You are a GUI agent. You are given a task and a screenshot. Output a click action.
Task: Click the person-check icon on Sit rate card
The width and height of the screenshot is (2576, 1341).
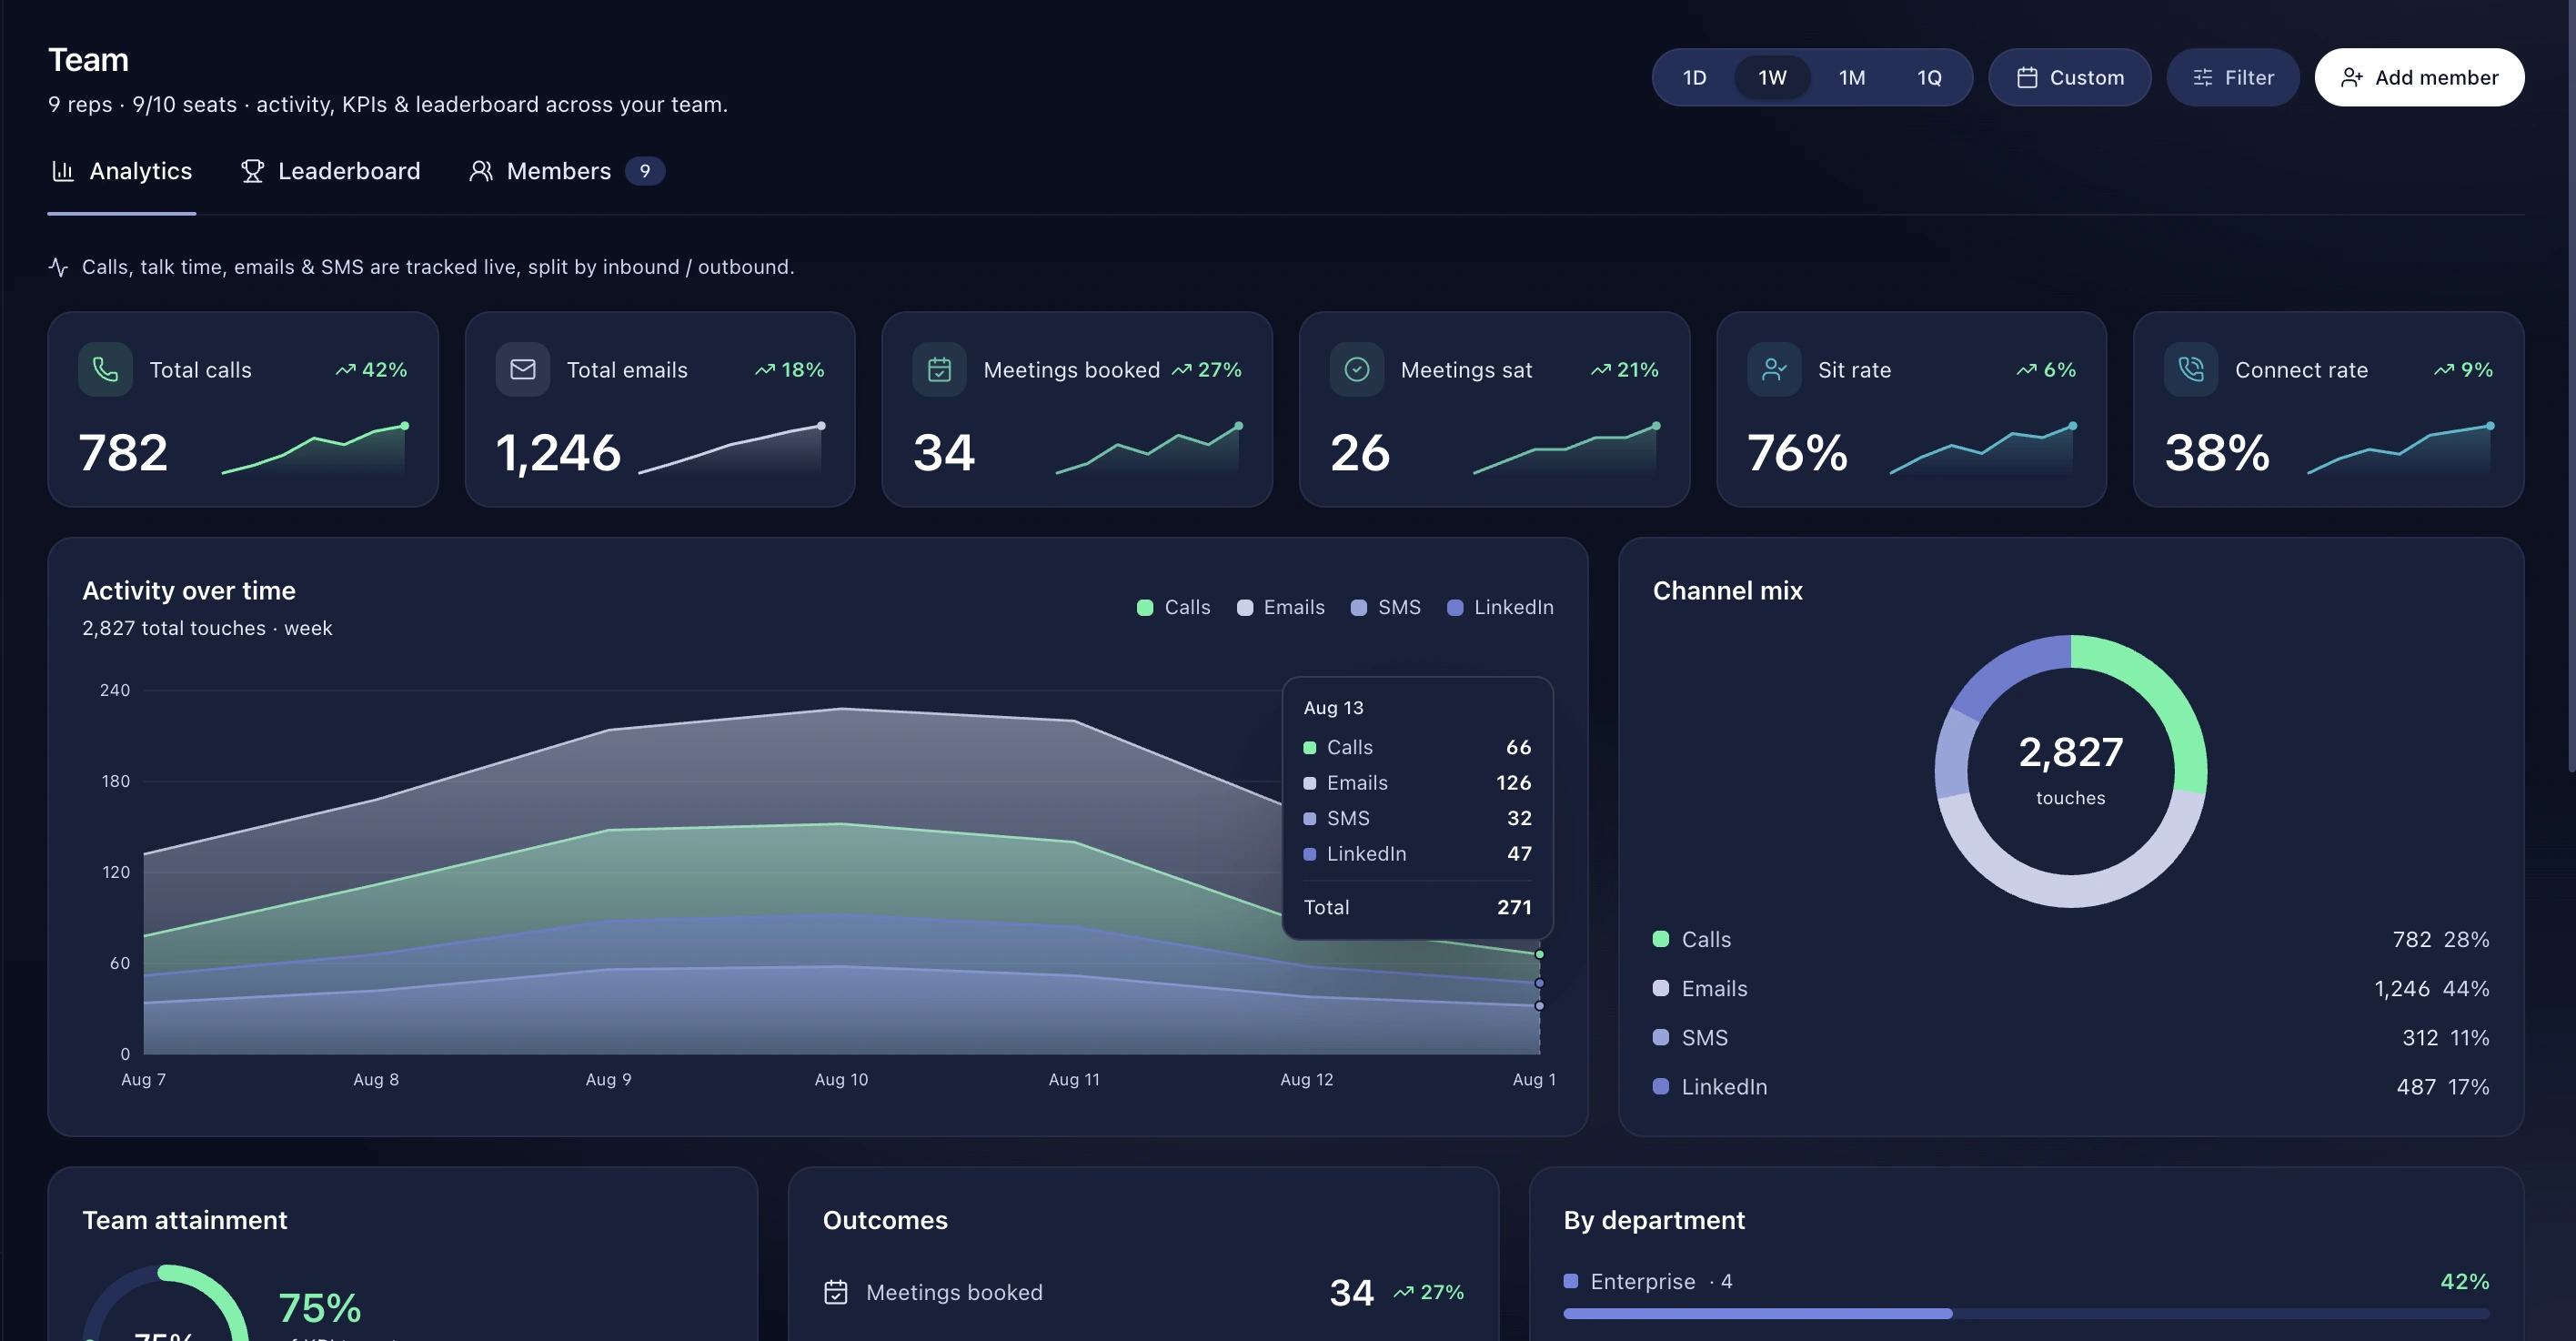click(1774, 369)
